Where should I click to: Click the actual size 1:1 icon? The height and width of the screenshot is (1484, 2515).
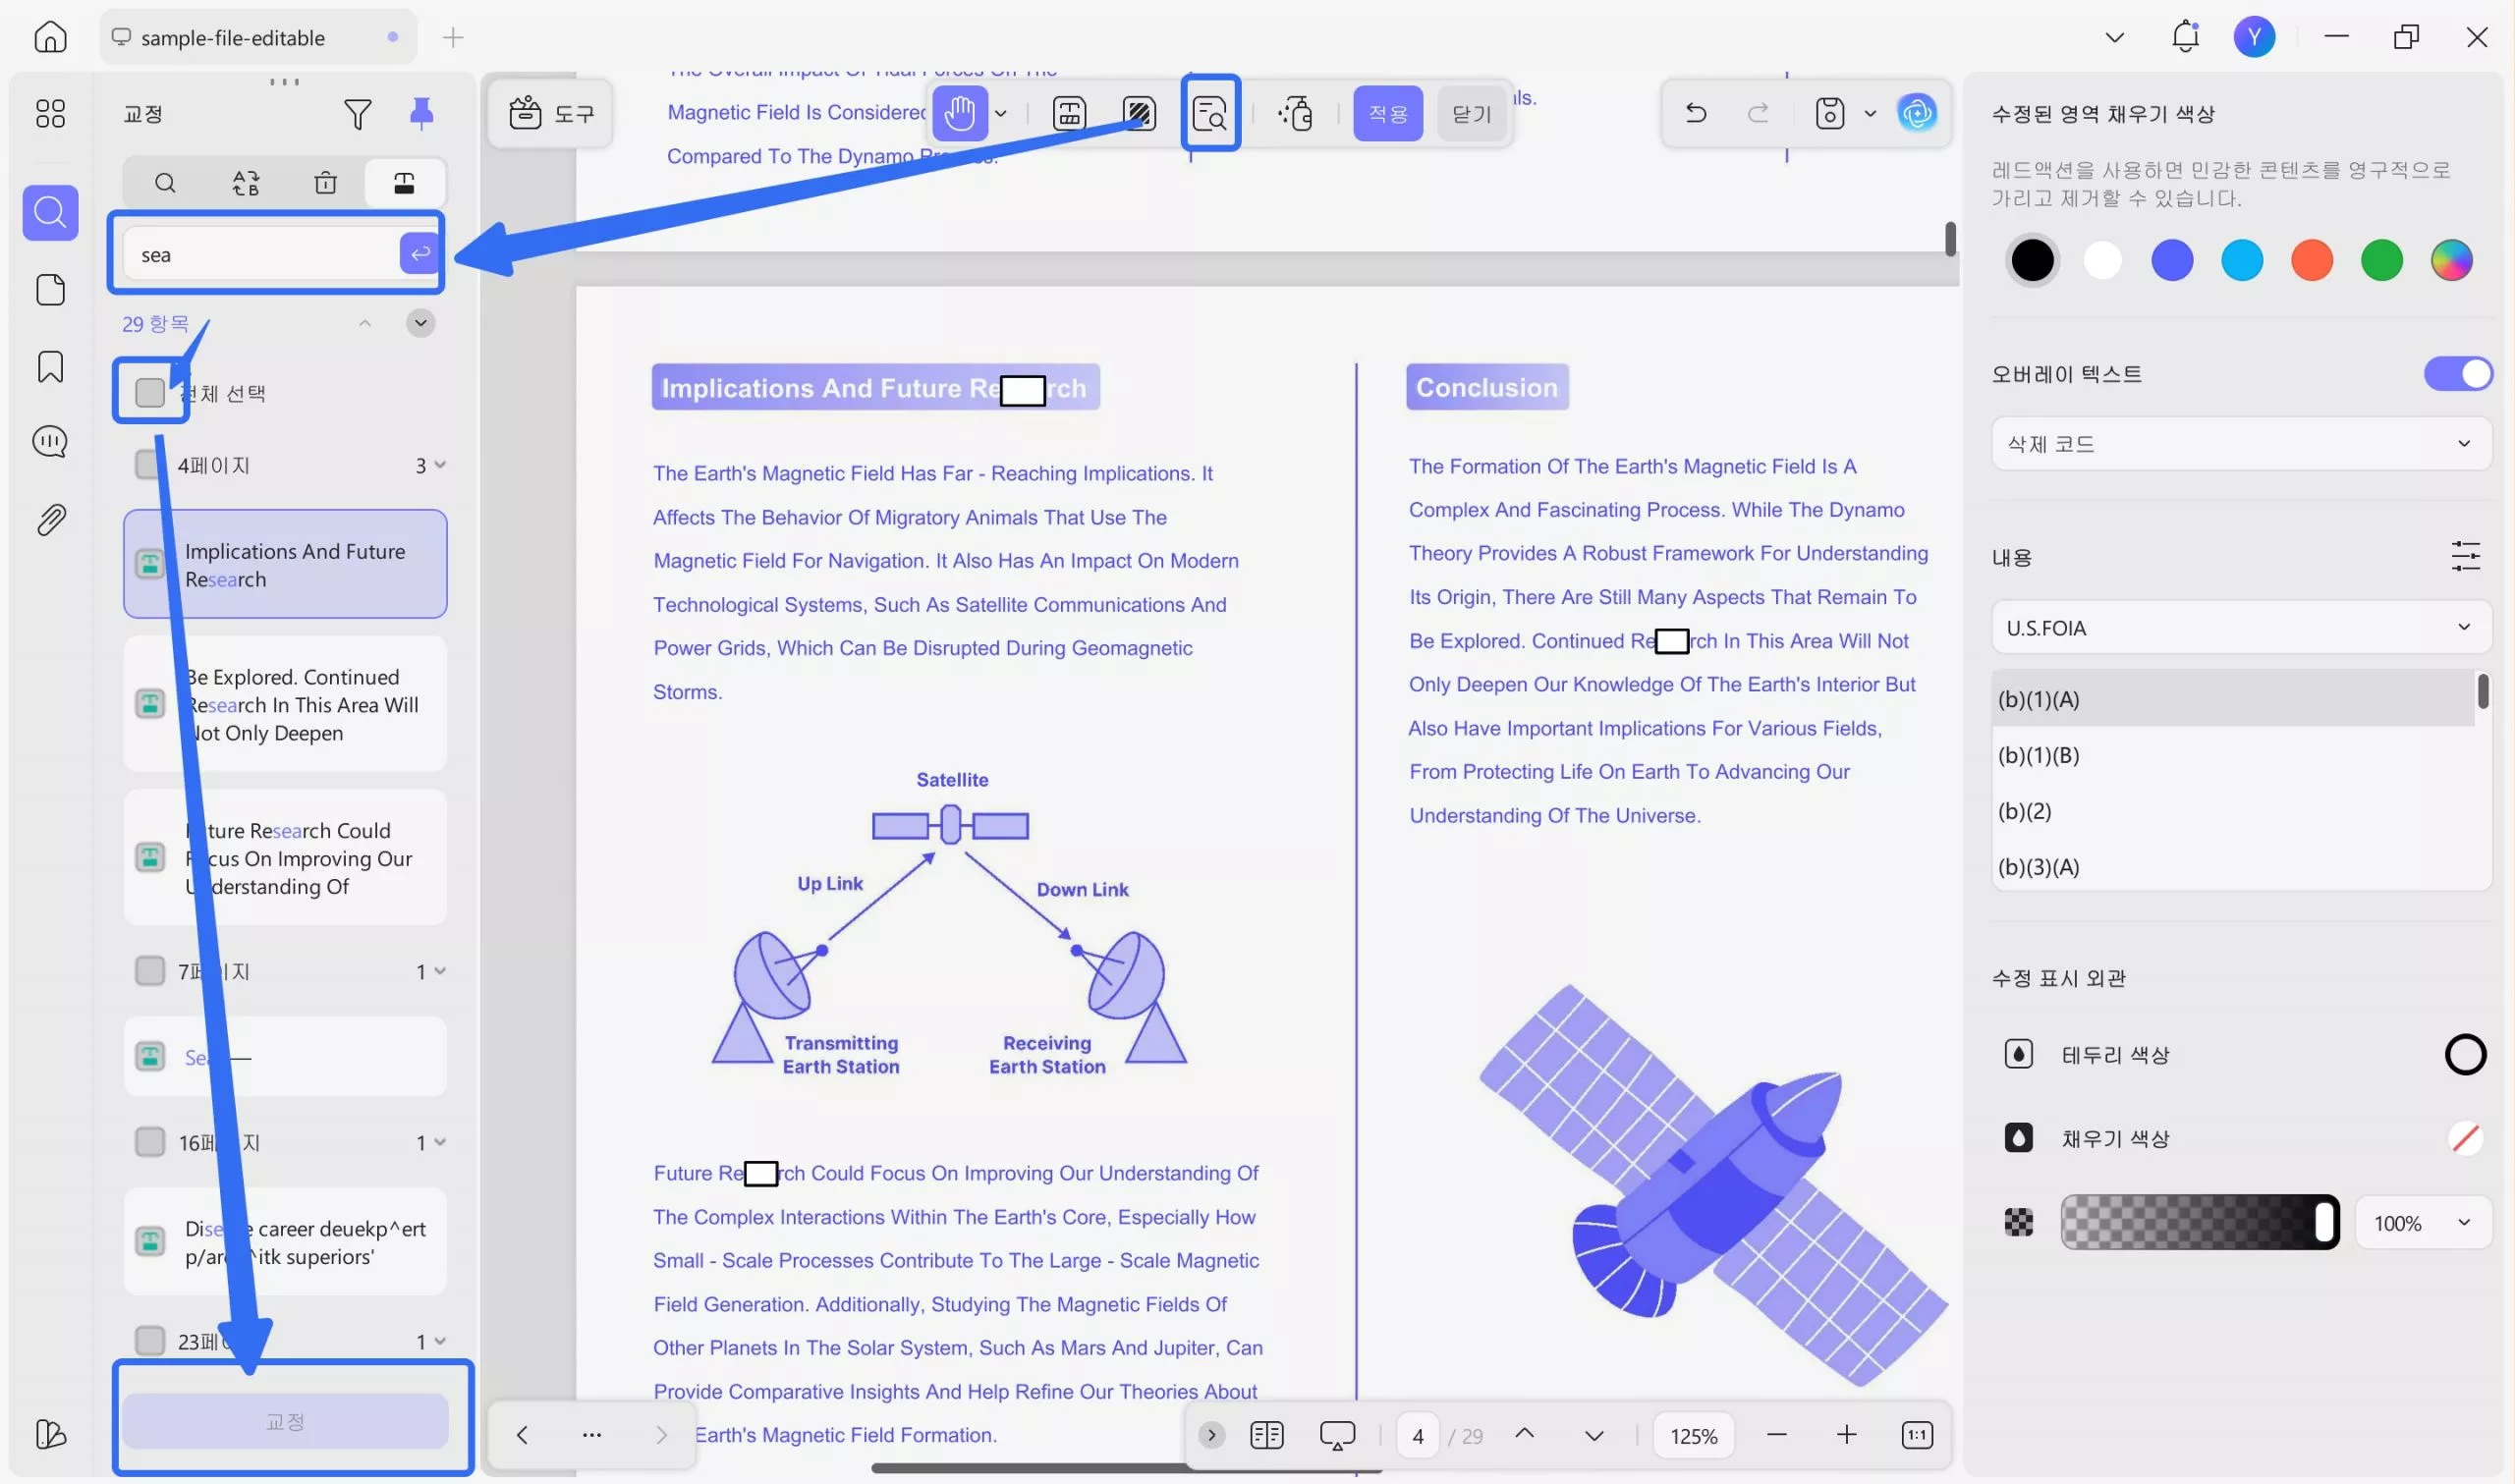(1916, 1435)
